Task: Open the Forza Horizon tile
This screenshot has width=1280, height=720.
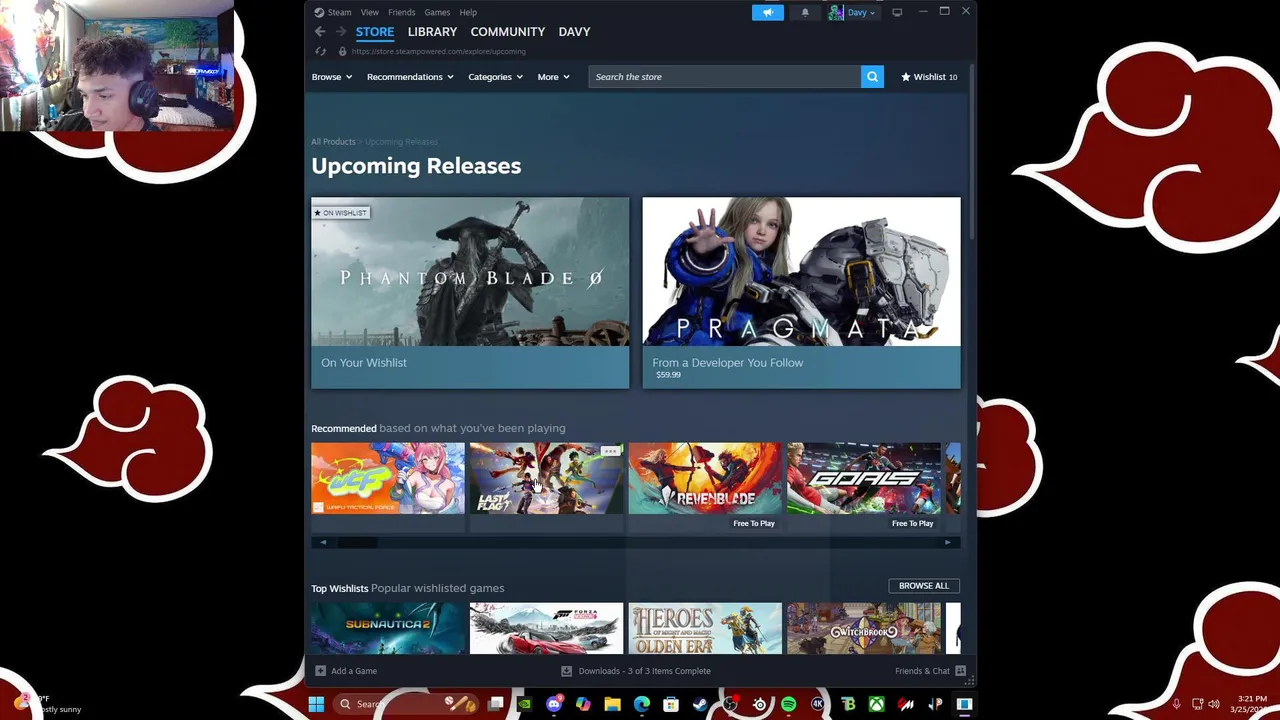Action: (x=546, y=628)
